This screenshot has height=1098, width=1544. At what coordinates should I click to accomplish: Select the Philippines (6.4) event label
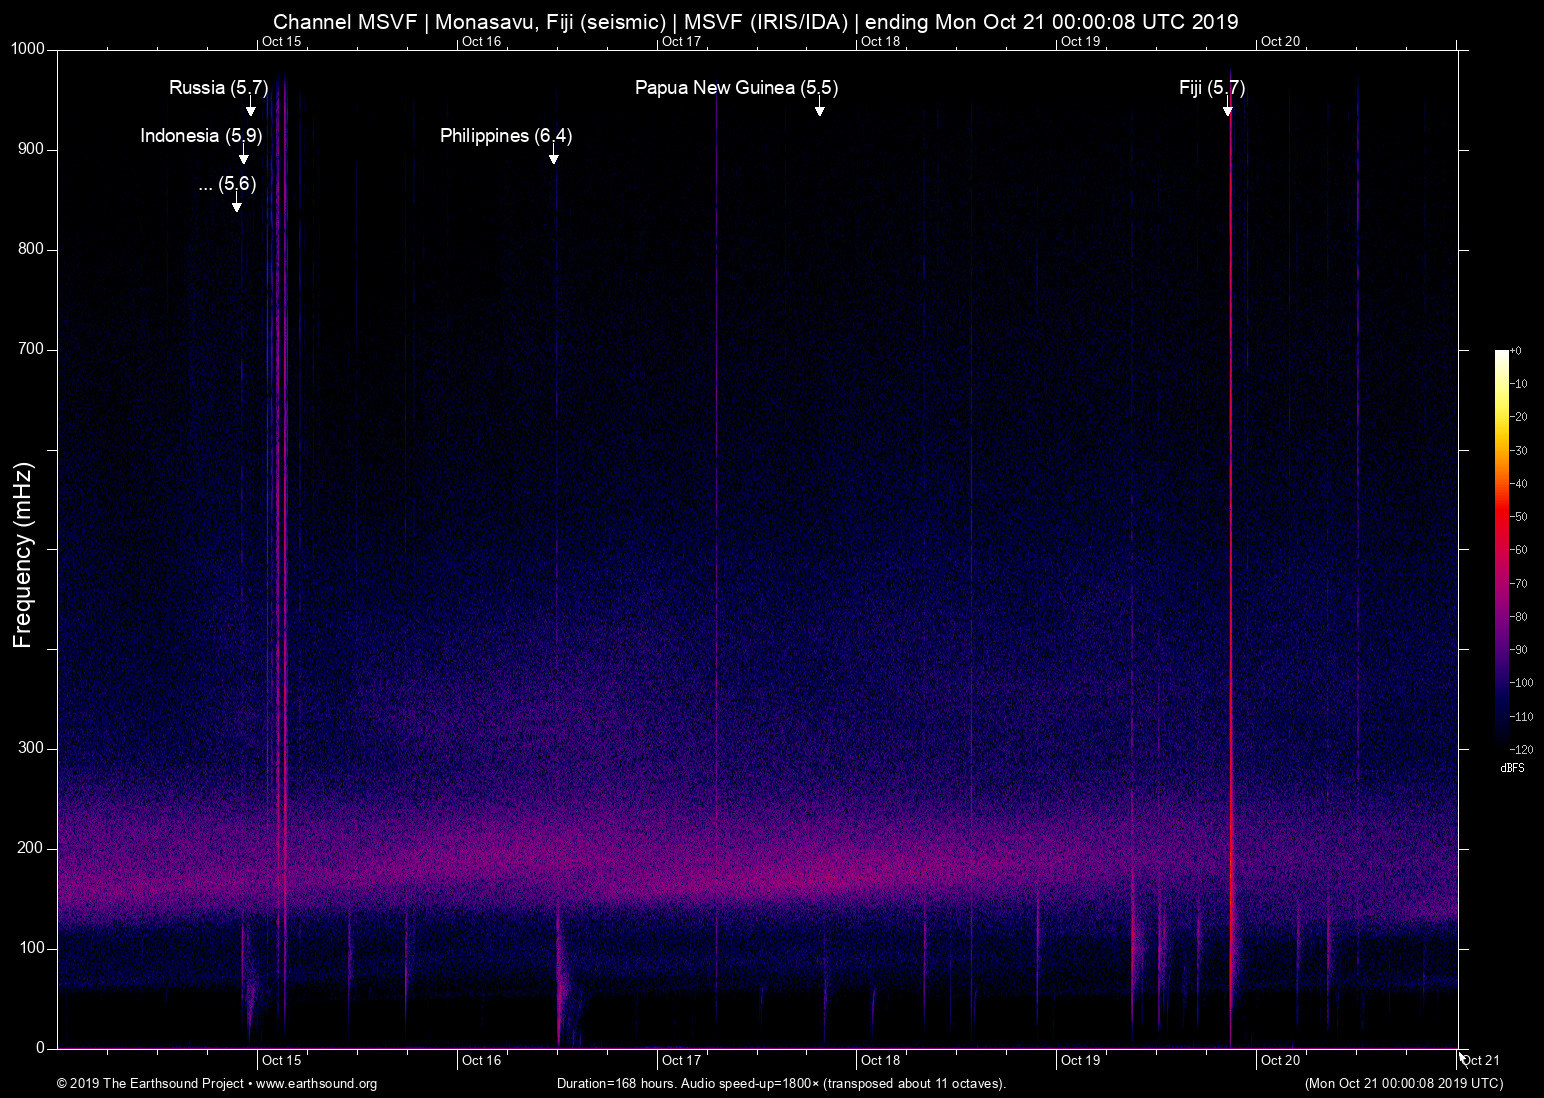tap(506, 136)
